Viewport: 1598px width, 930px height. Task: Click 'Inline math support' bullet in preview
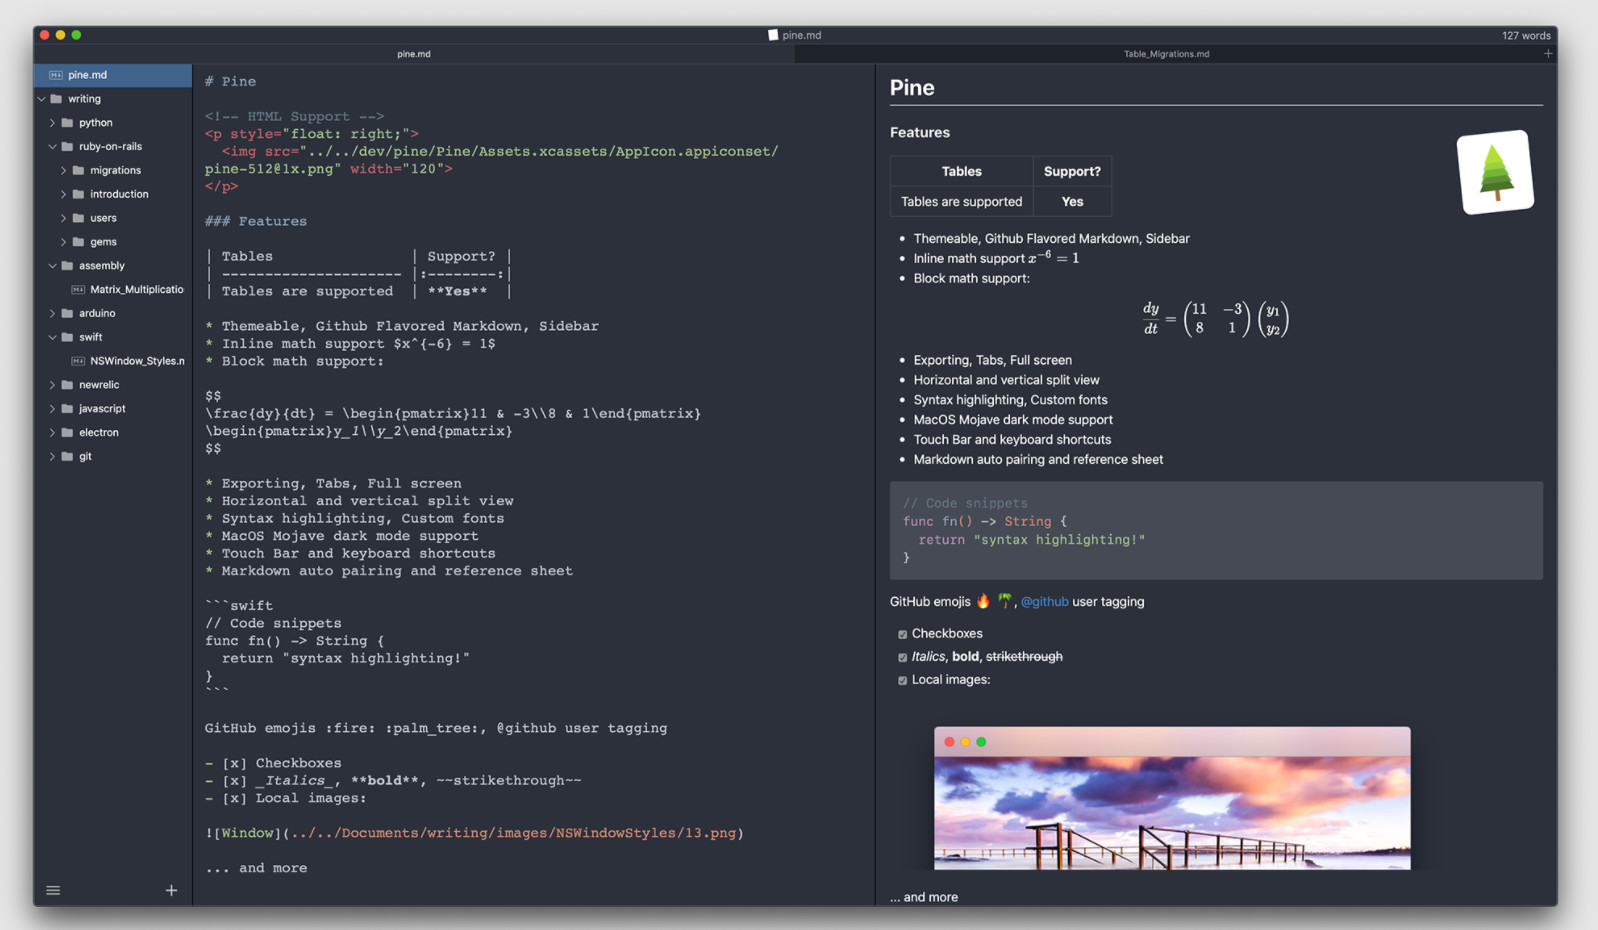996,258
